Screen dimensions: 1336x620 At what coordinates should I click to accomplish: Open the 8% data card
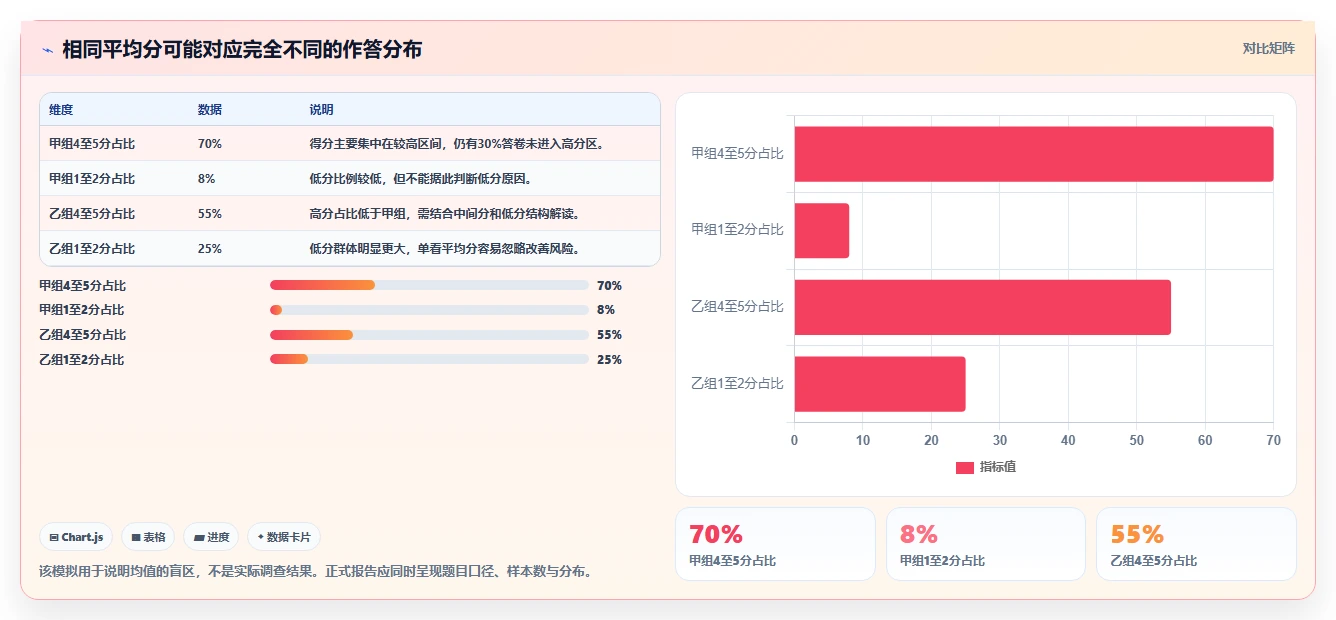coord(986,544)
